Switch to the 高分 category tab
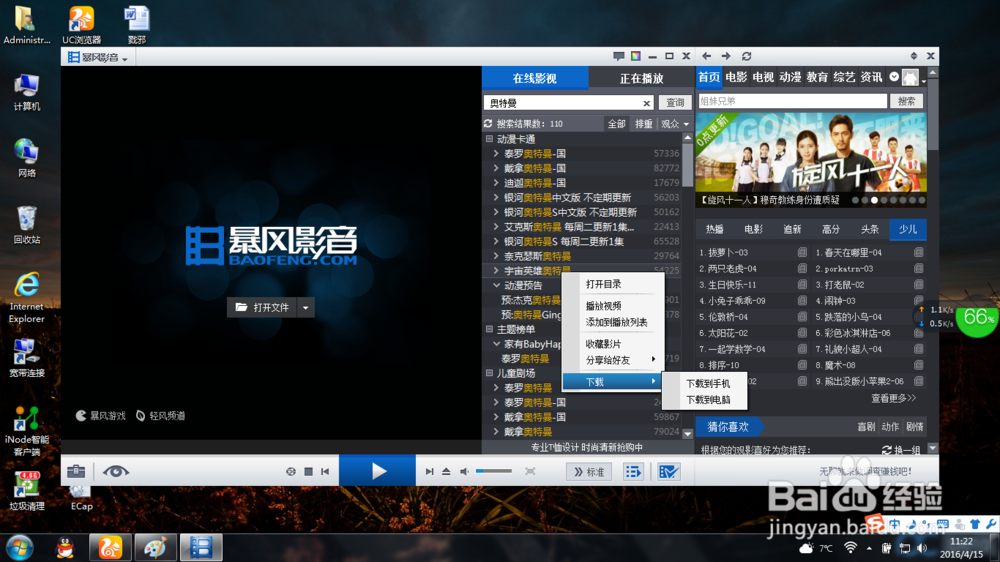1000x562 pixels. (x=830, y=229)
